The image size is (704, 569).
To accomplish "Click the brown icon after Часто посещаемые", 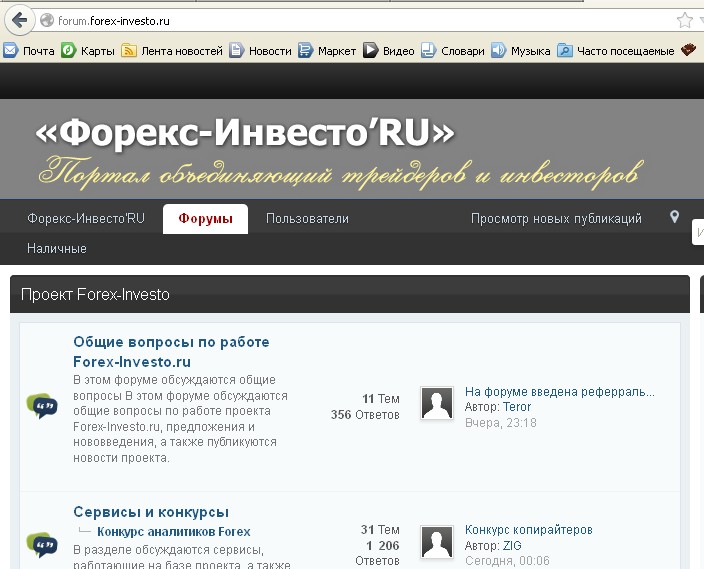I will [x=688, y=50].
